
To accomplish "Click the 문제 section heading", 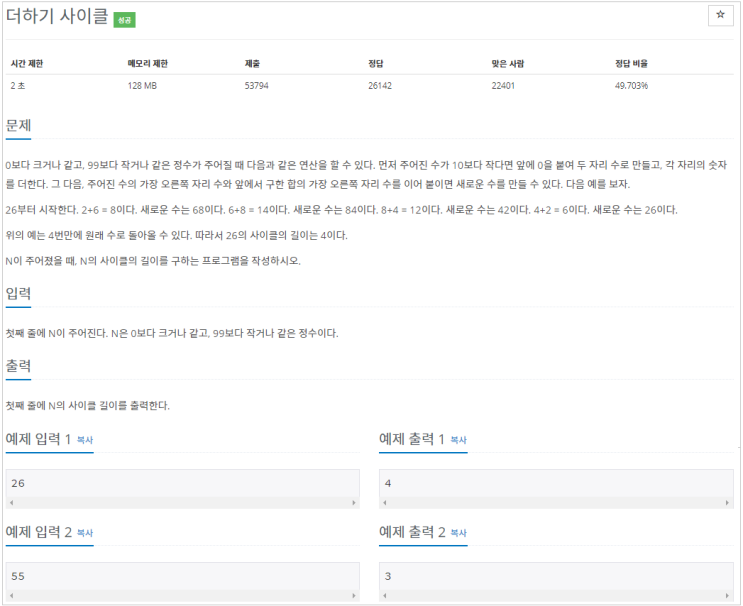I will 18,126.
